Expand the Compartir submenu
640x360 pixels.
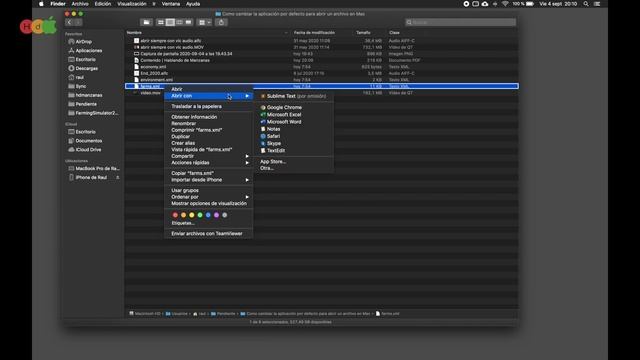209,156
